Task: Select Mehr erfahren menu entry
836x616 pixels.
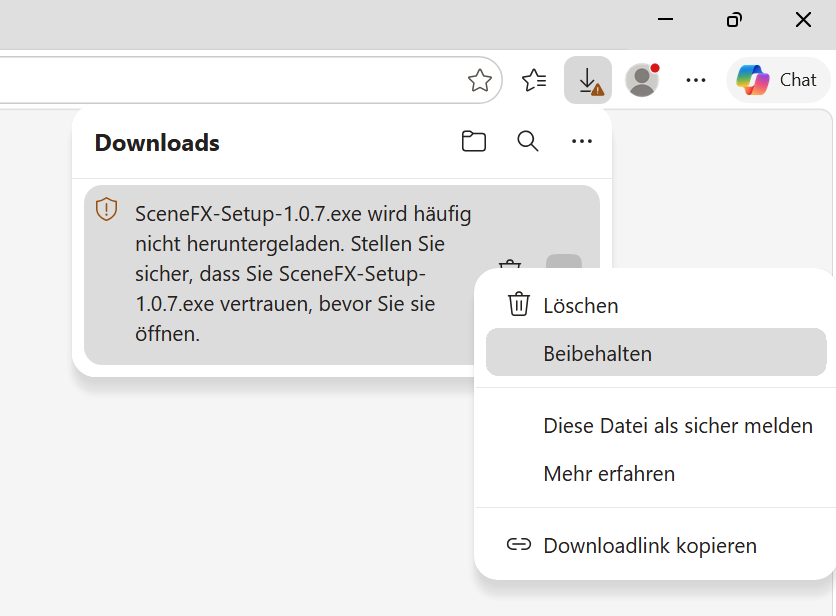Action: tap(656, 474)
